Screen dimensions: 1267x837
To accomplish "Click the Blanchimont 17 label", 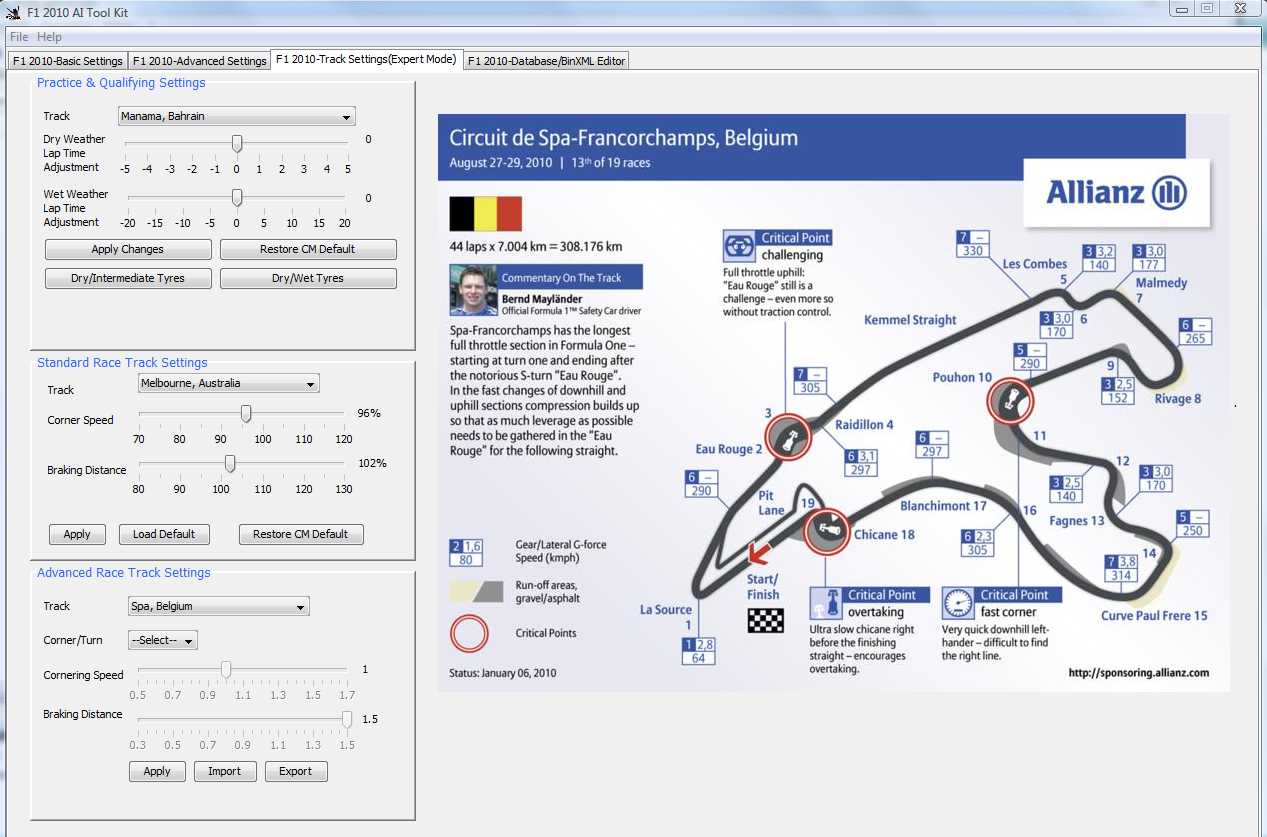I will click(943, 506).
